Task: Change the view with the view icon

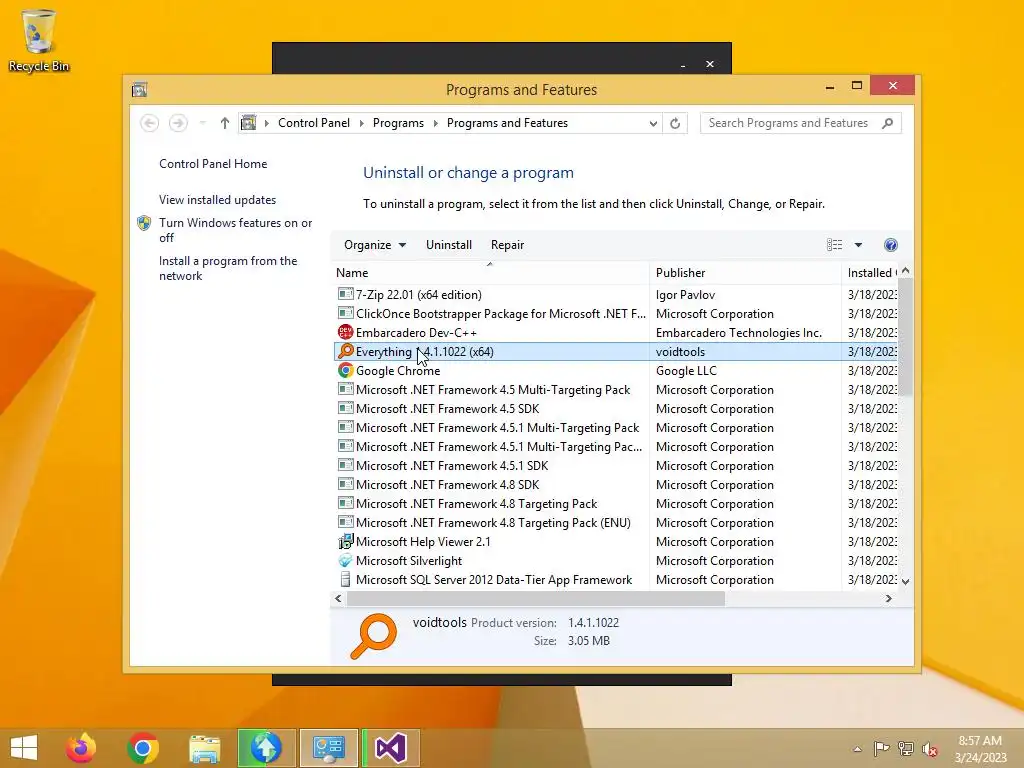Action: pos(835,245)
